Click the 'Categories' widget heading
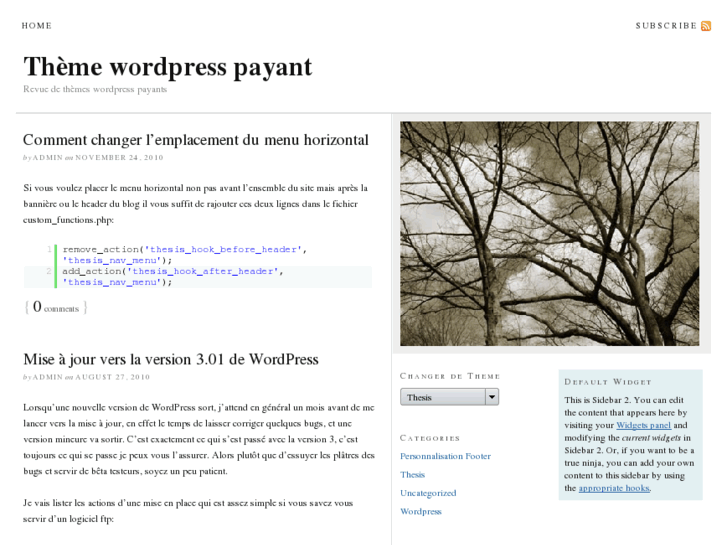 click(x=430, y=438)
